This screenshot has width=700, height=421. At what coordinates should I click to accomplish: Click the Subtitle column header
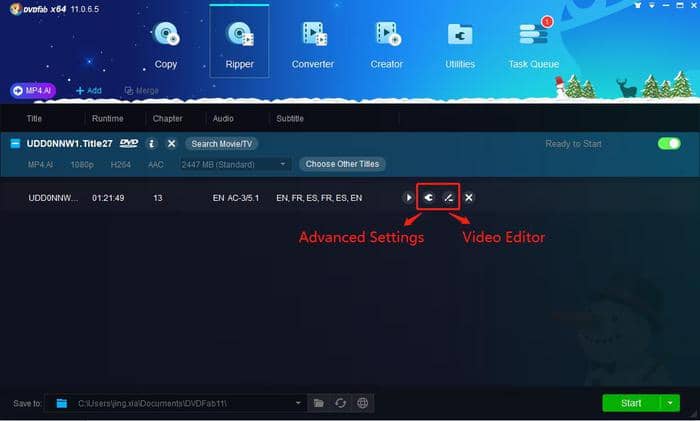click(x=290, y=118)
